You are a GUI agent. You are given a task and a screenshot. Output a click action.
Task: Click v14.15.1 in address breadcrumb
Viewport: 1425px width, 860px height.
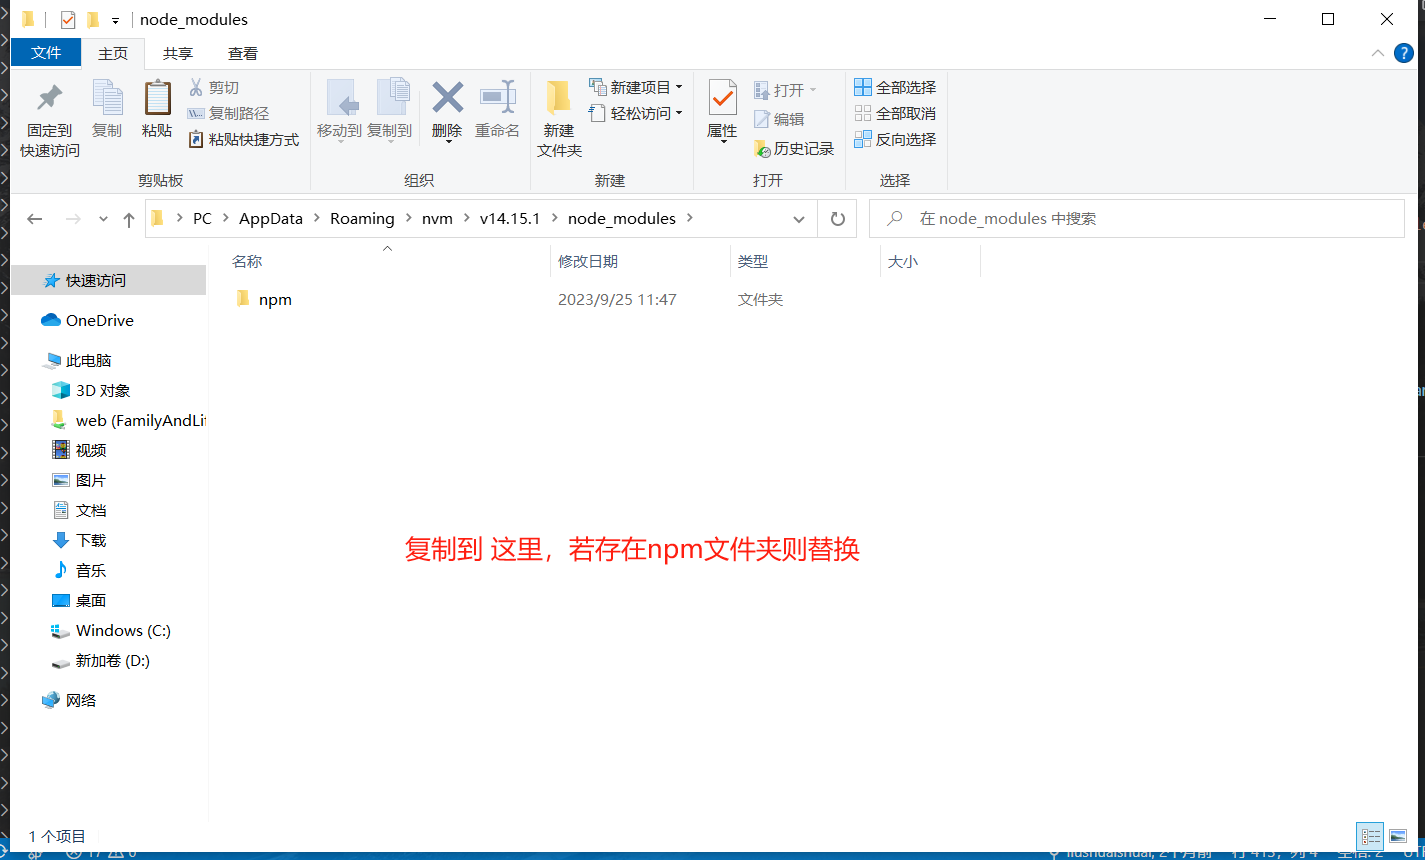(510, 218)
